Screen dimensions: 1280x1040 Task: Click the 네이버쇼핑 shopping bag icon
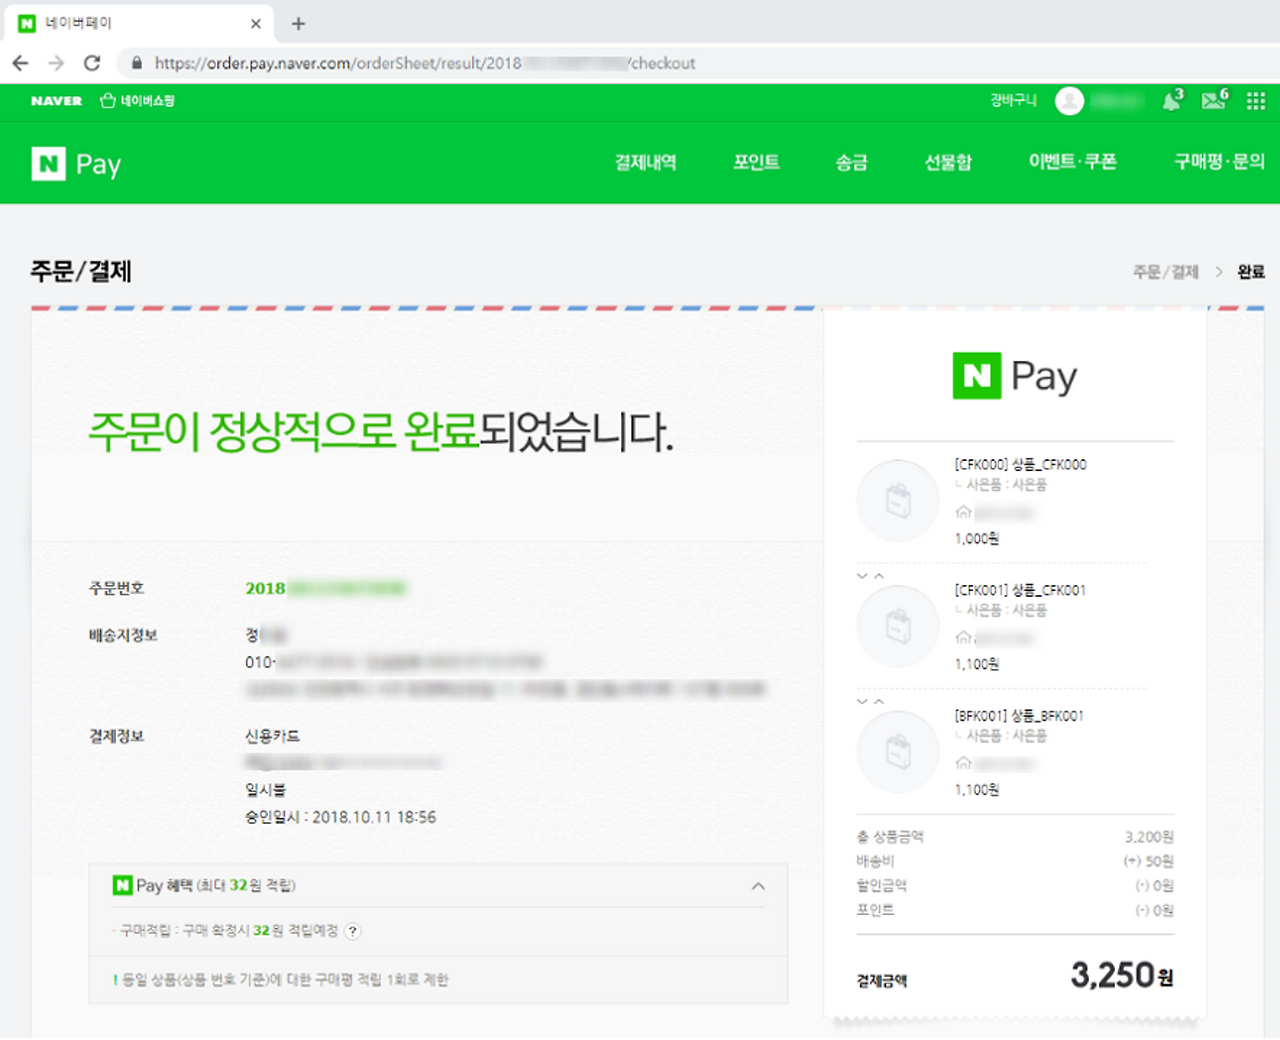pyautogui.click(x=106, y=100)
